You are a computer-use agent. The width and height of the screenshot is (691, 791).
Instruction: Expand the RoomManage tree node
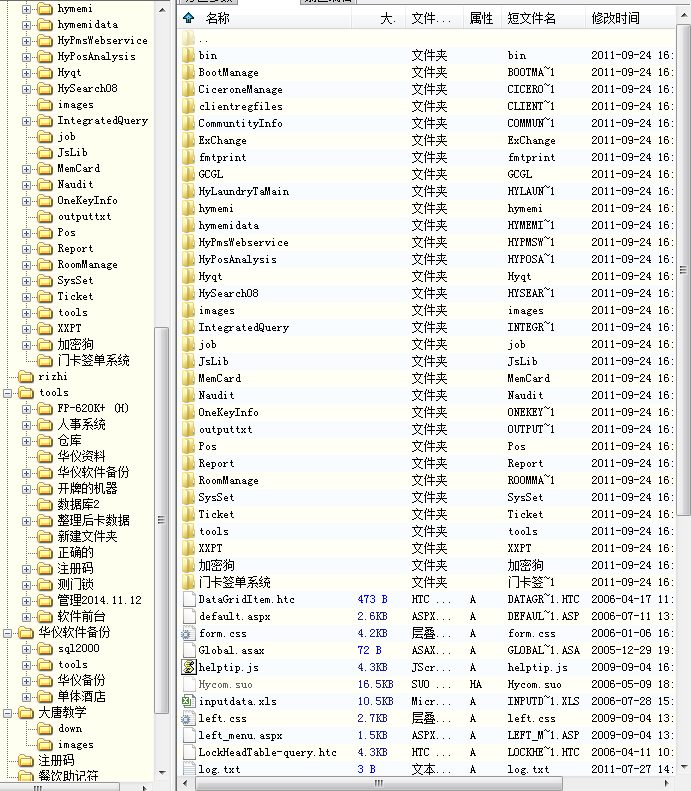(26, 265)
